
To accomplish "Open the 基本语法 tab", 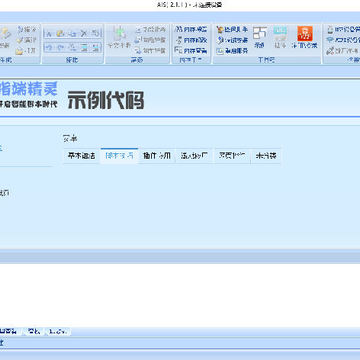I will [x=82, y=156].
